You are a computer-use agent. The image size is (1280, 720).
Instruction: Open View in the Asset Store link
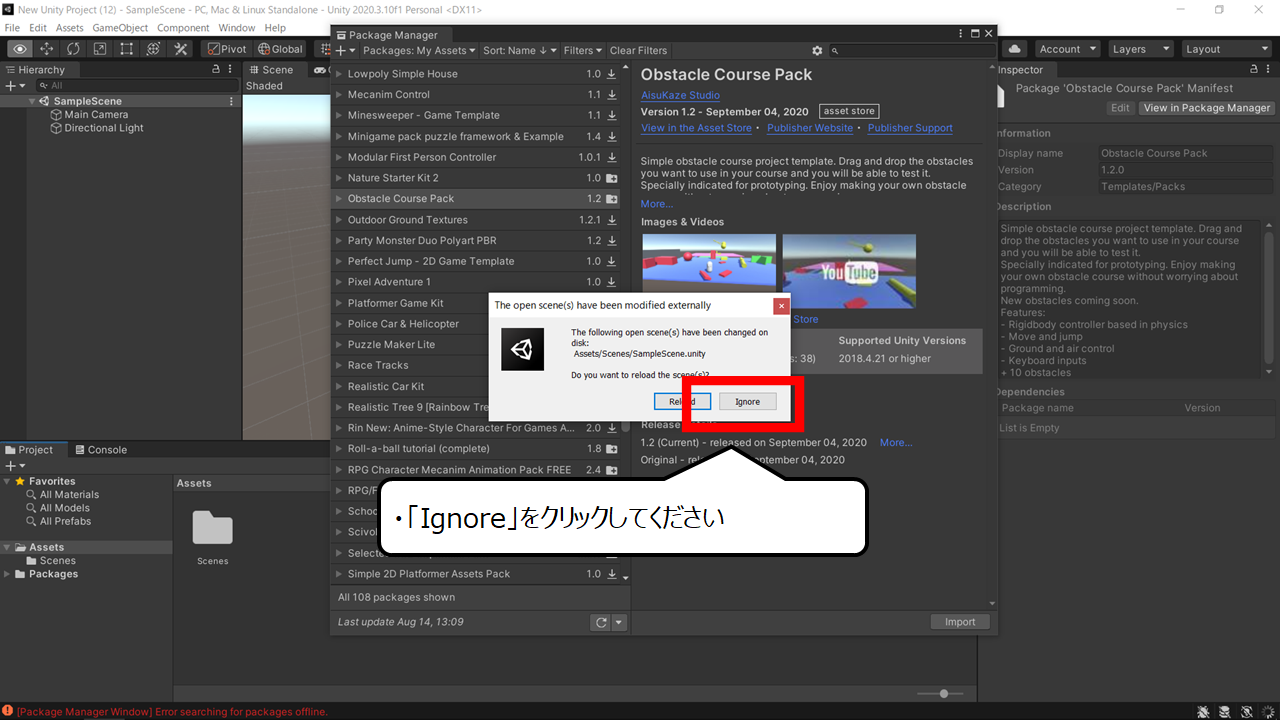[x=696, y=128]
